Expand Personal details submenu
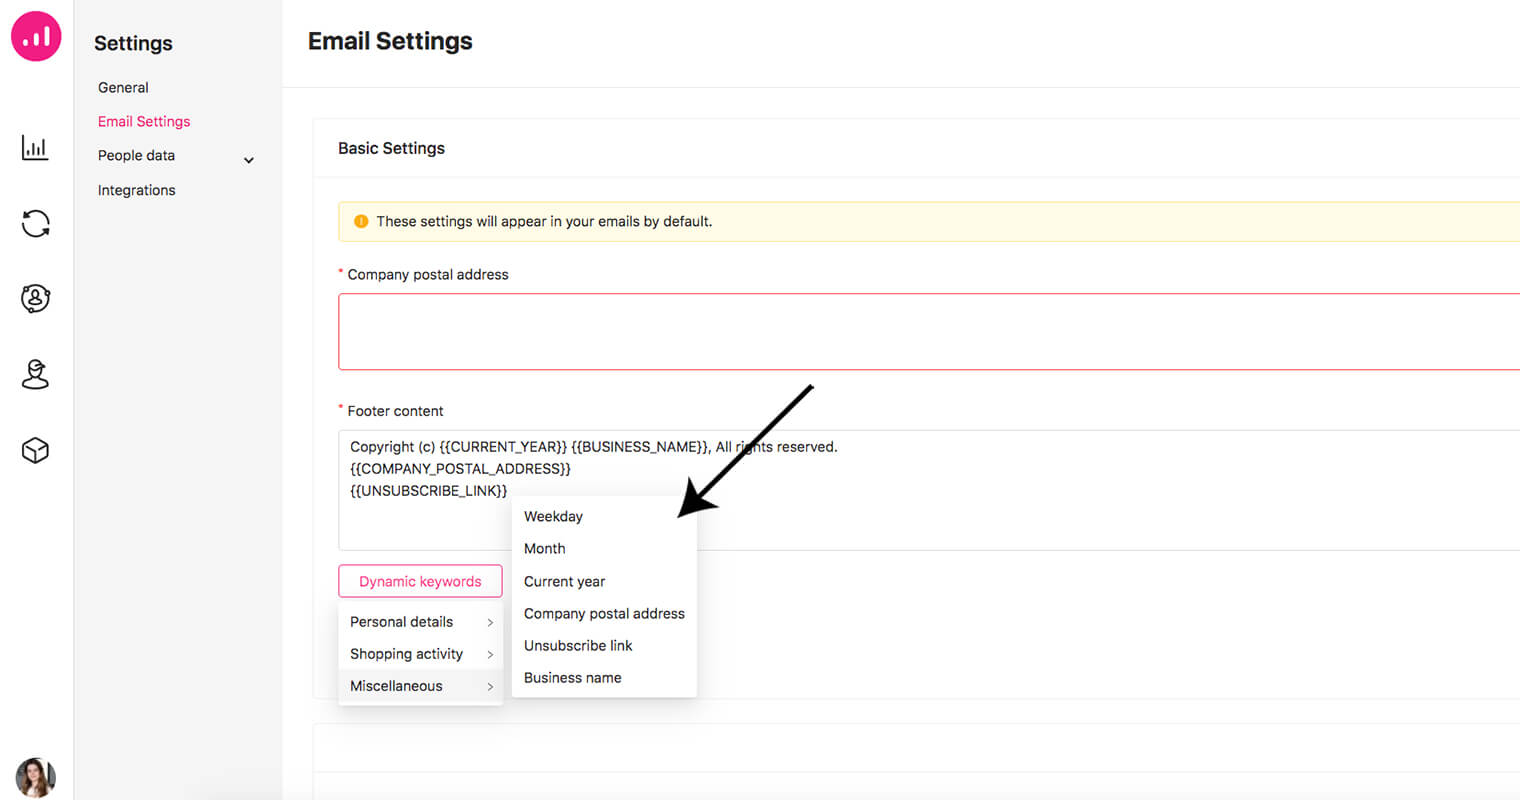This screenshot has height=800, width=1520. (x=420, y=622)
